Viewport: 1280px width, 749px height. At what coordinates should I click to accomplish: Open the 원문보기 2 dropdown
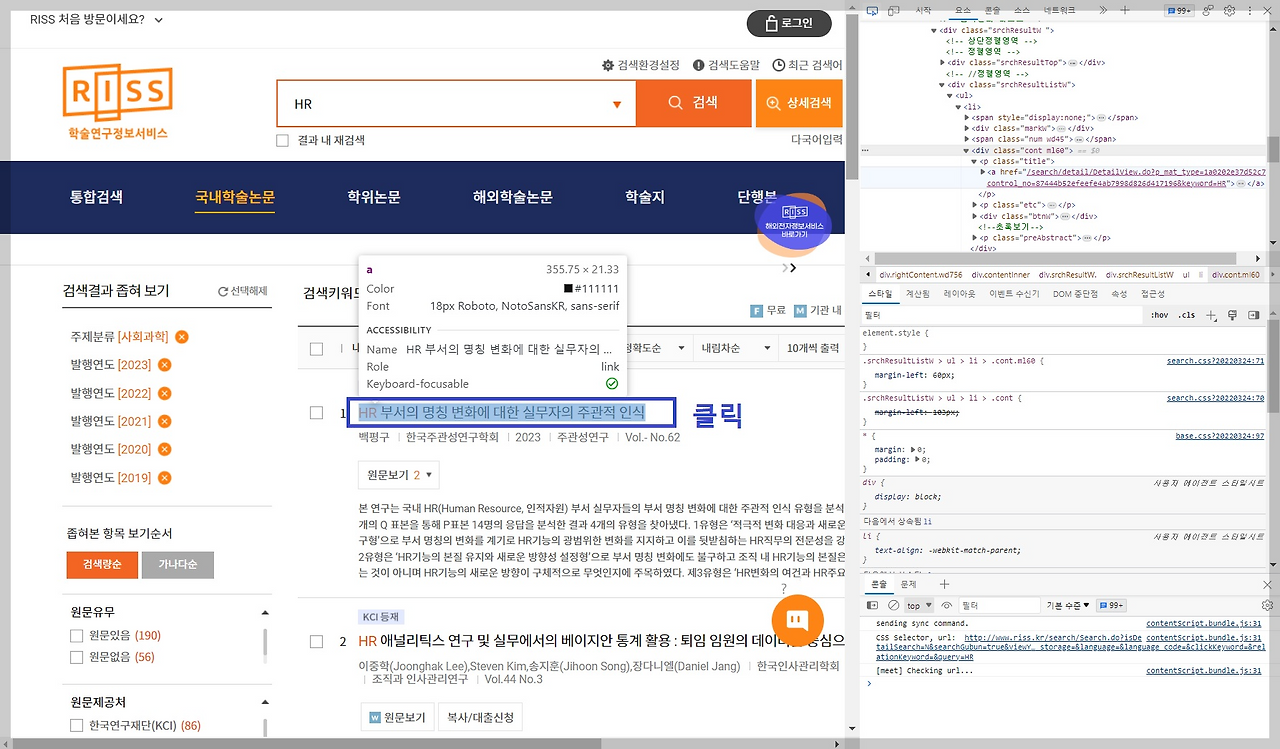coord(398,475)
